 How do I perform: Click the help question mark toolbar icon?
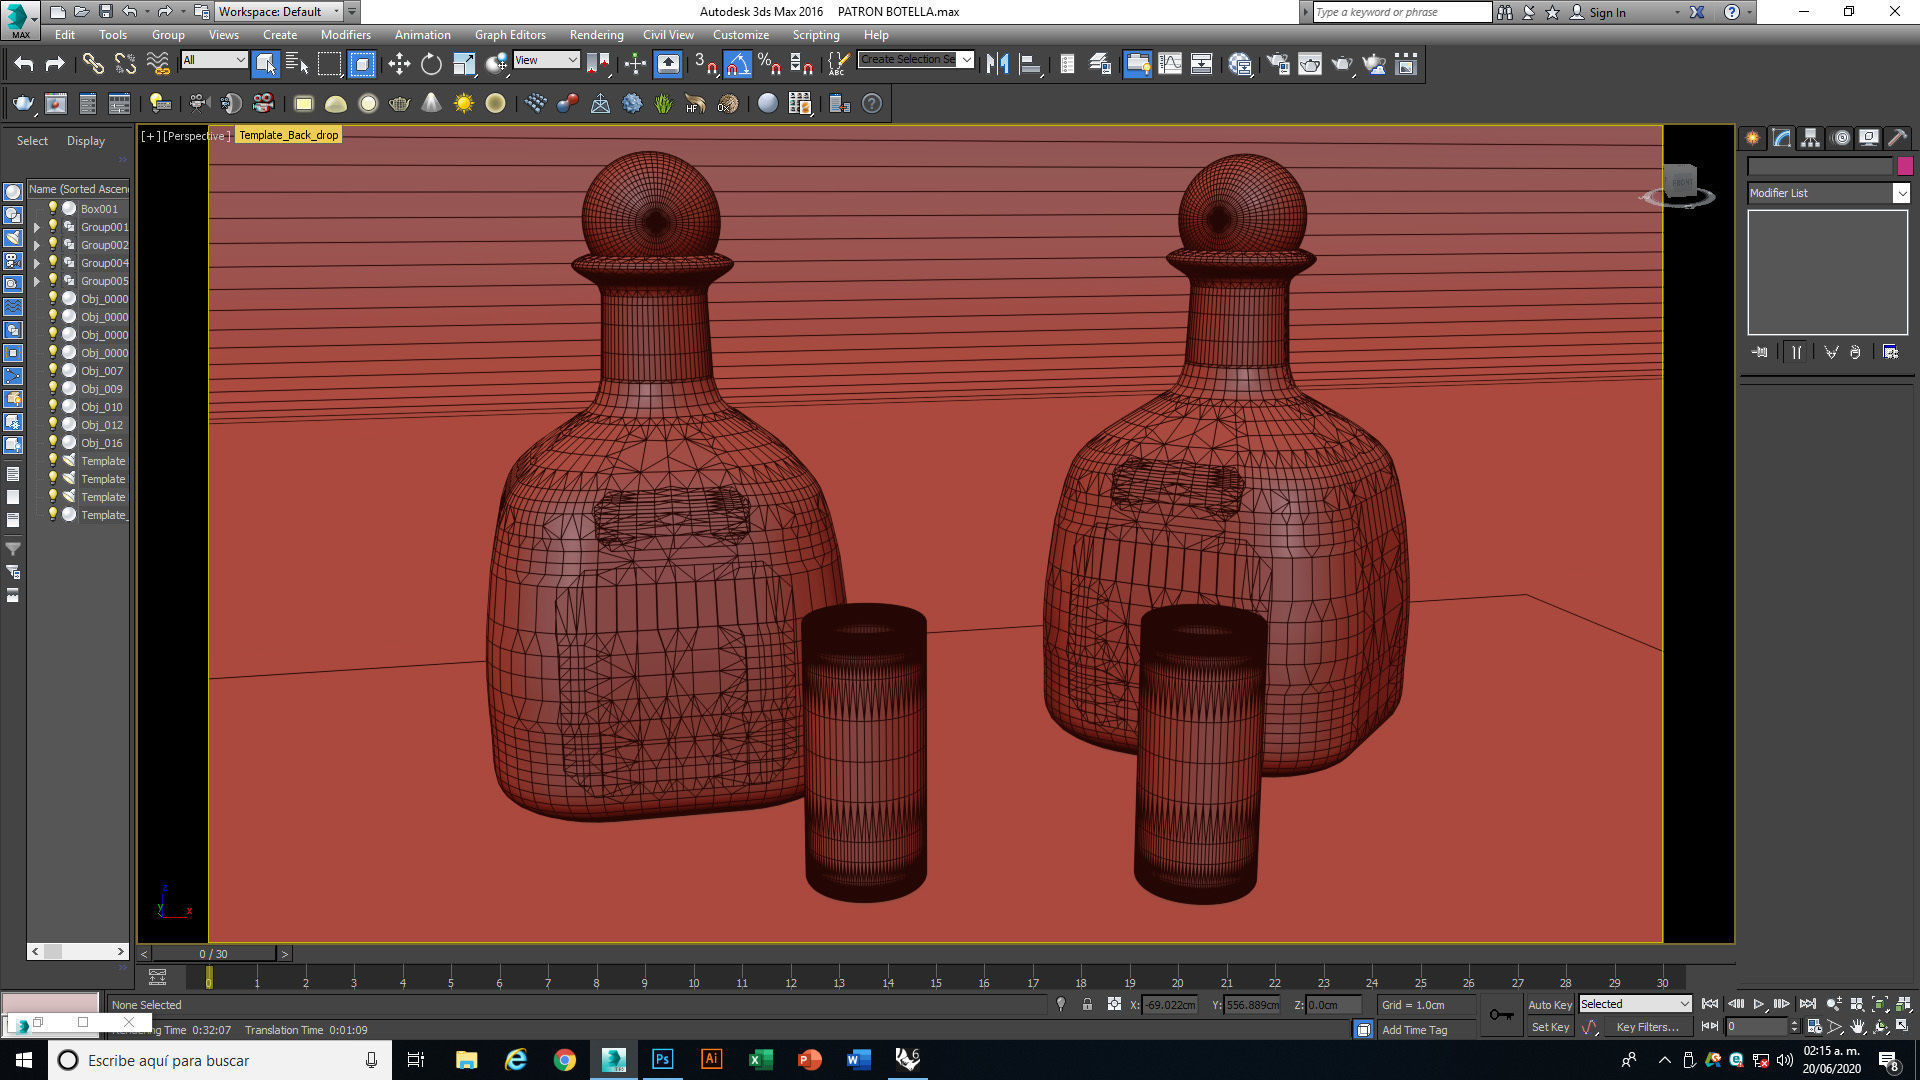pyautogui.click(x=872, y=103)
